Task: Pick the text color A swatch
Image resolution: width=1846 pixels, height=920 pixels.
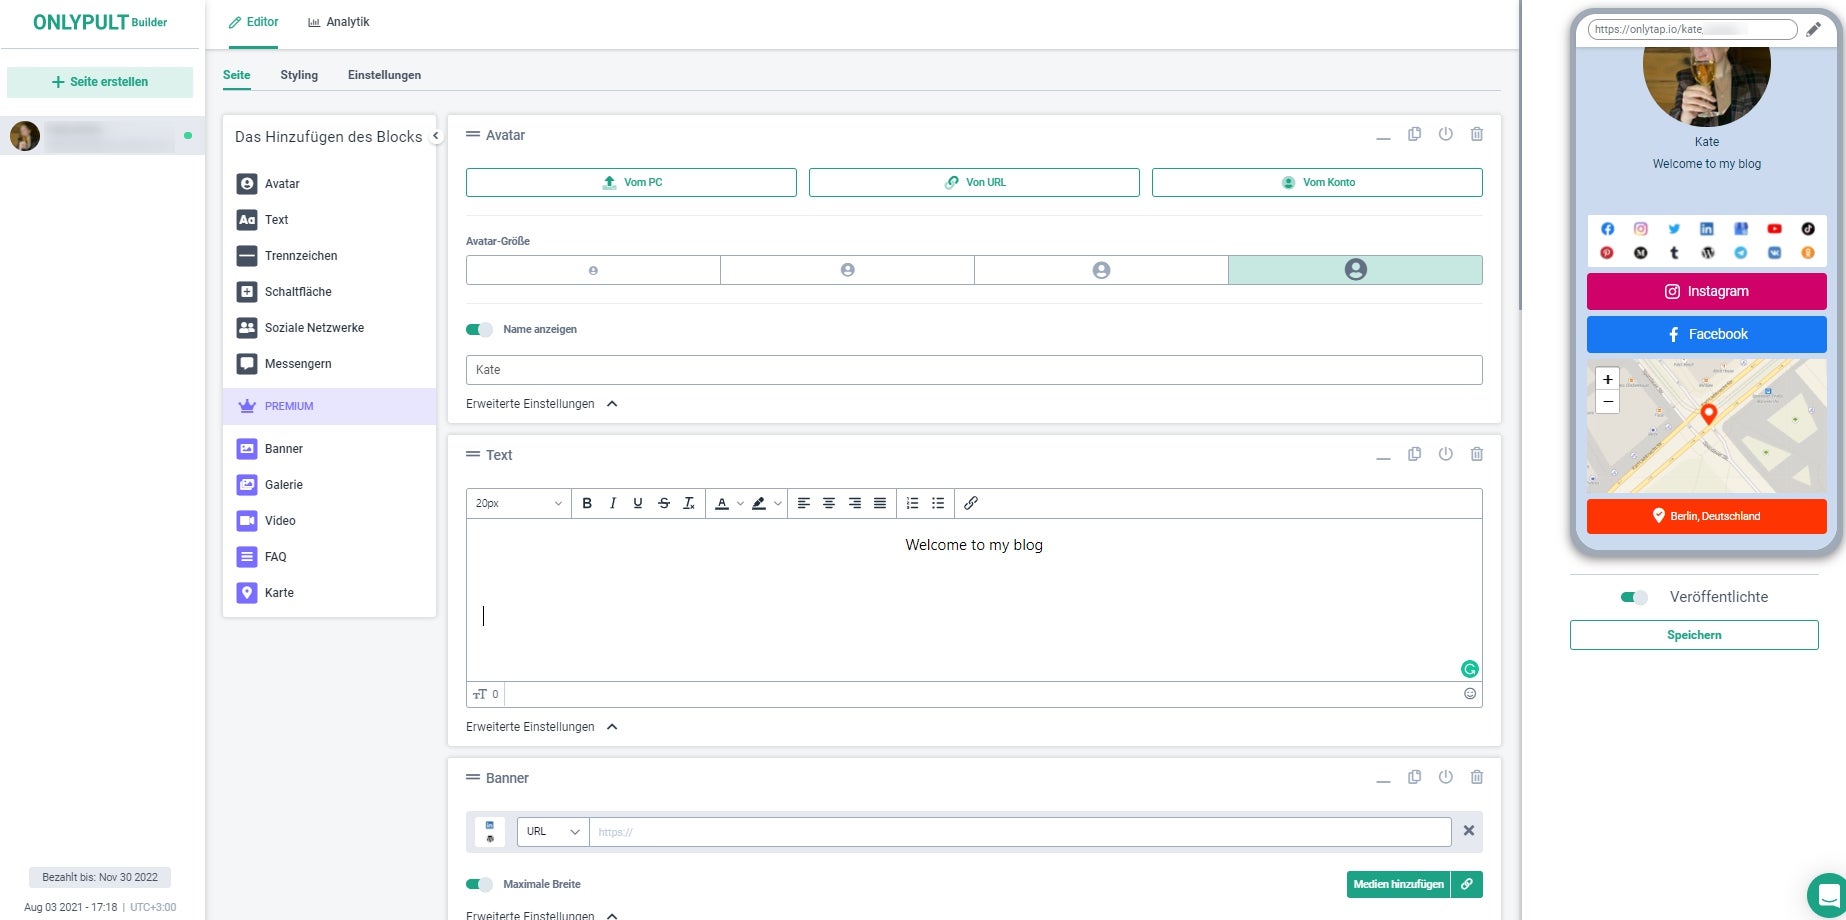Action: point(722,503)
